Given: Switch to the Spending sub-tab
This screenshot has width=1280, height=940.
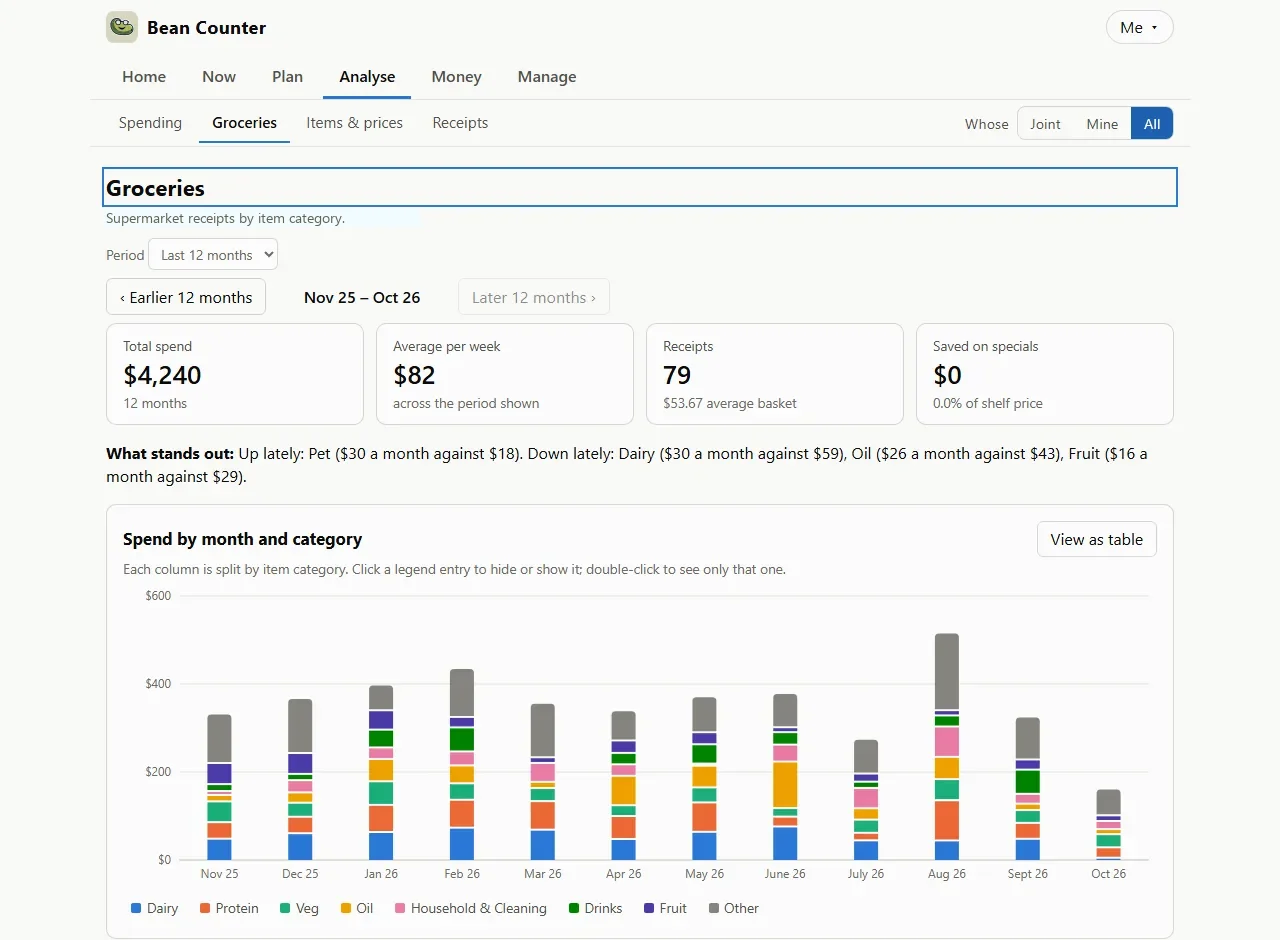Looking at the screenshot, I should point(150,123).
